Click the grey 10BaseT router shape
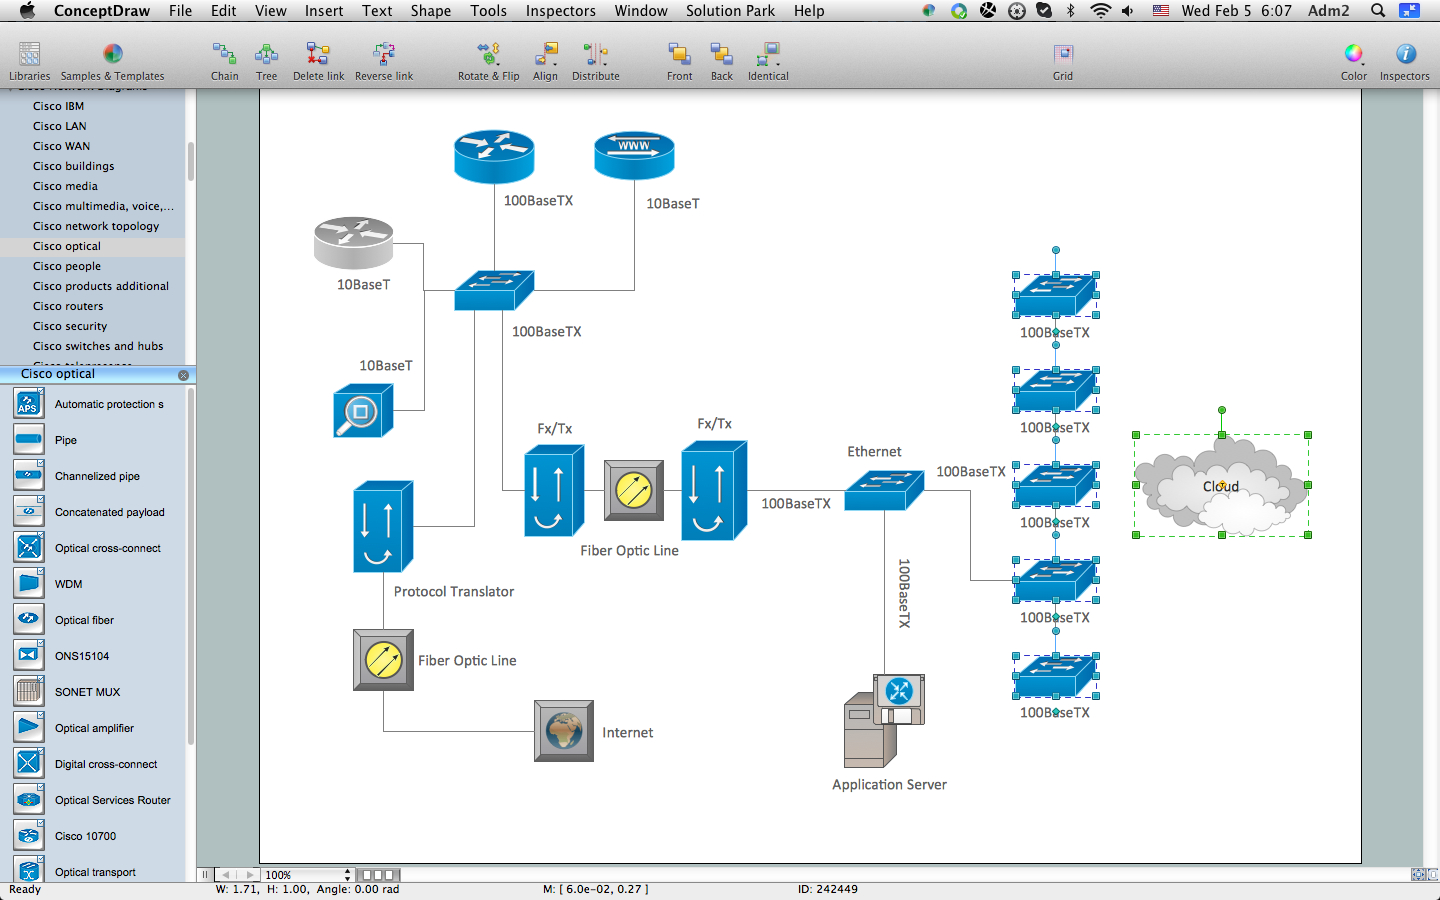 [353, 243]
